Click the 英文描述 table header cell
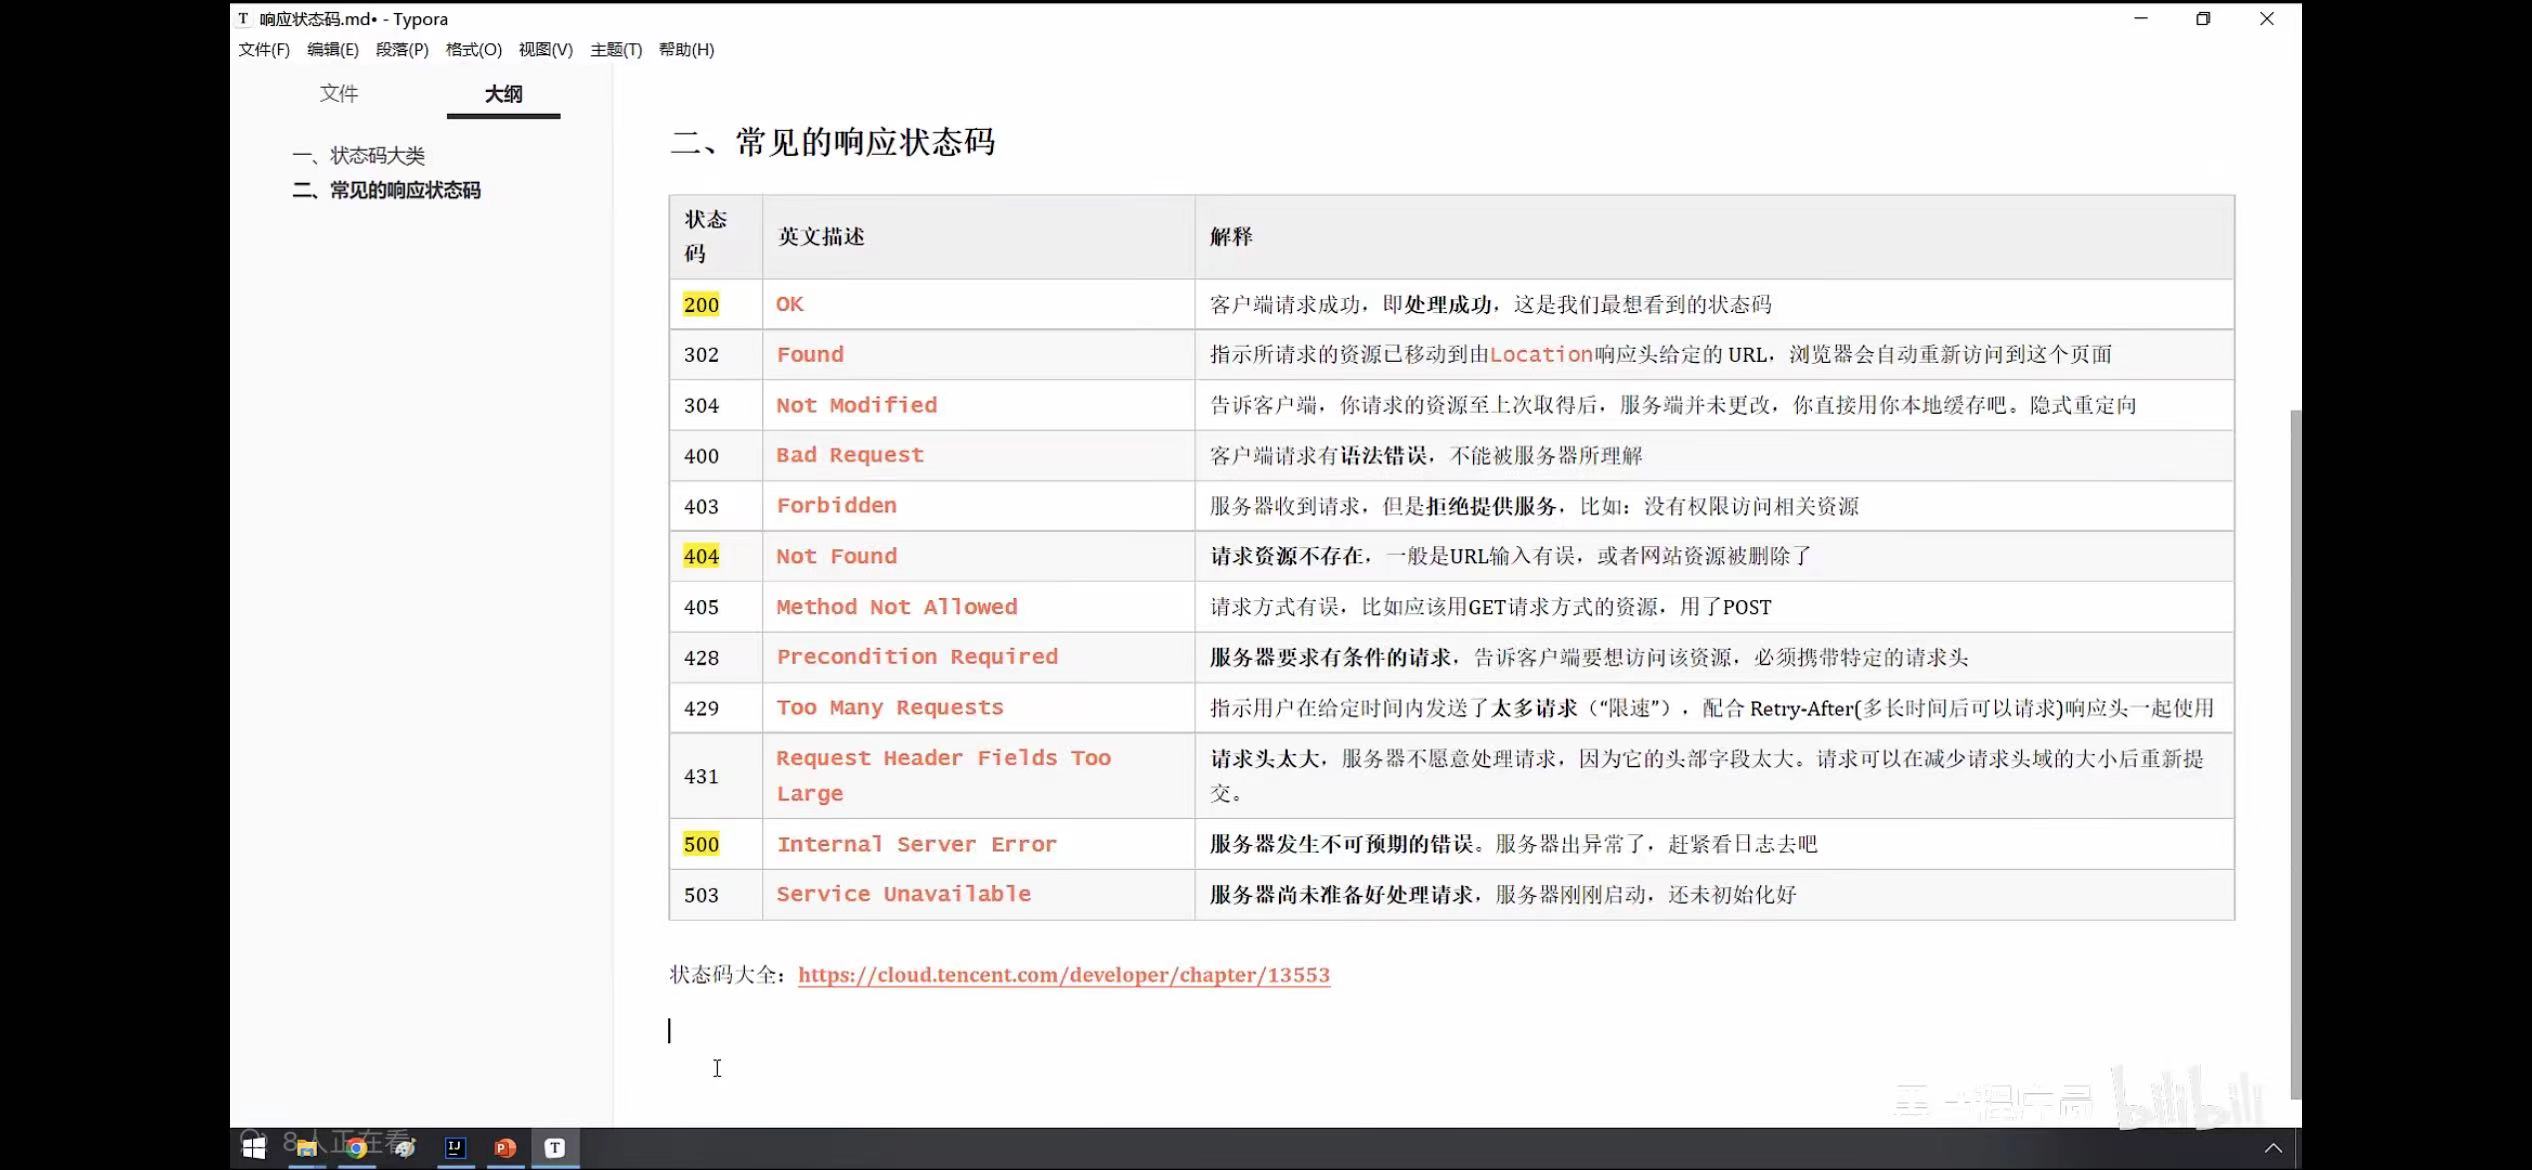Screen dimensions: 2532x1170 979,237
